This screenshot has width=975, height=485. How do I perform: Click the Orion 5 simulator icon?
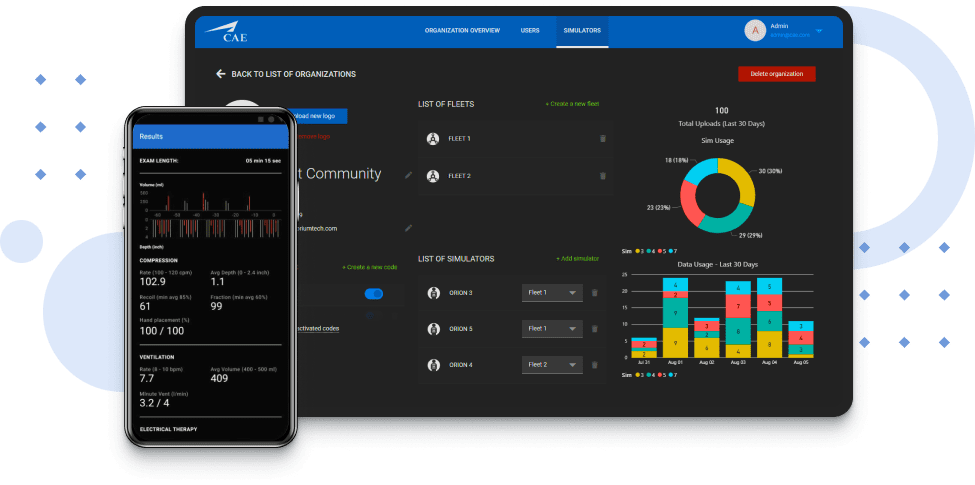coord(434,329)
